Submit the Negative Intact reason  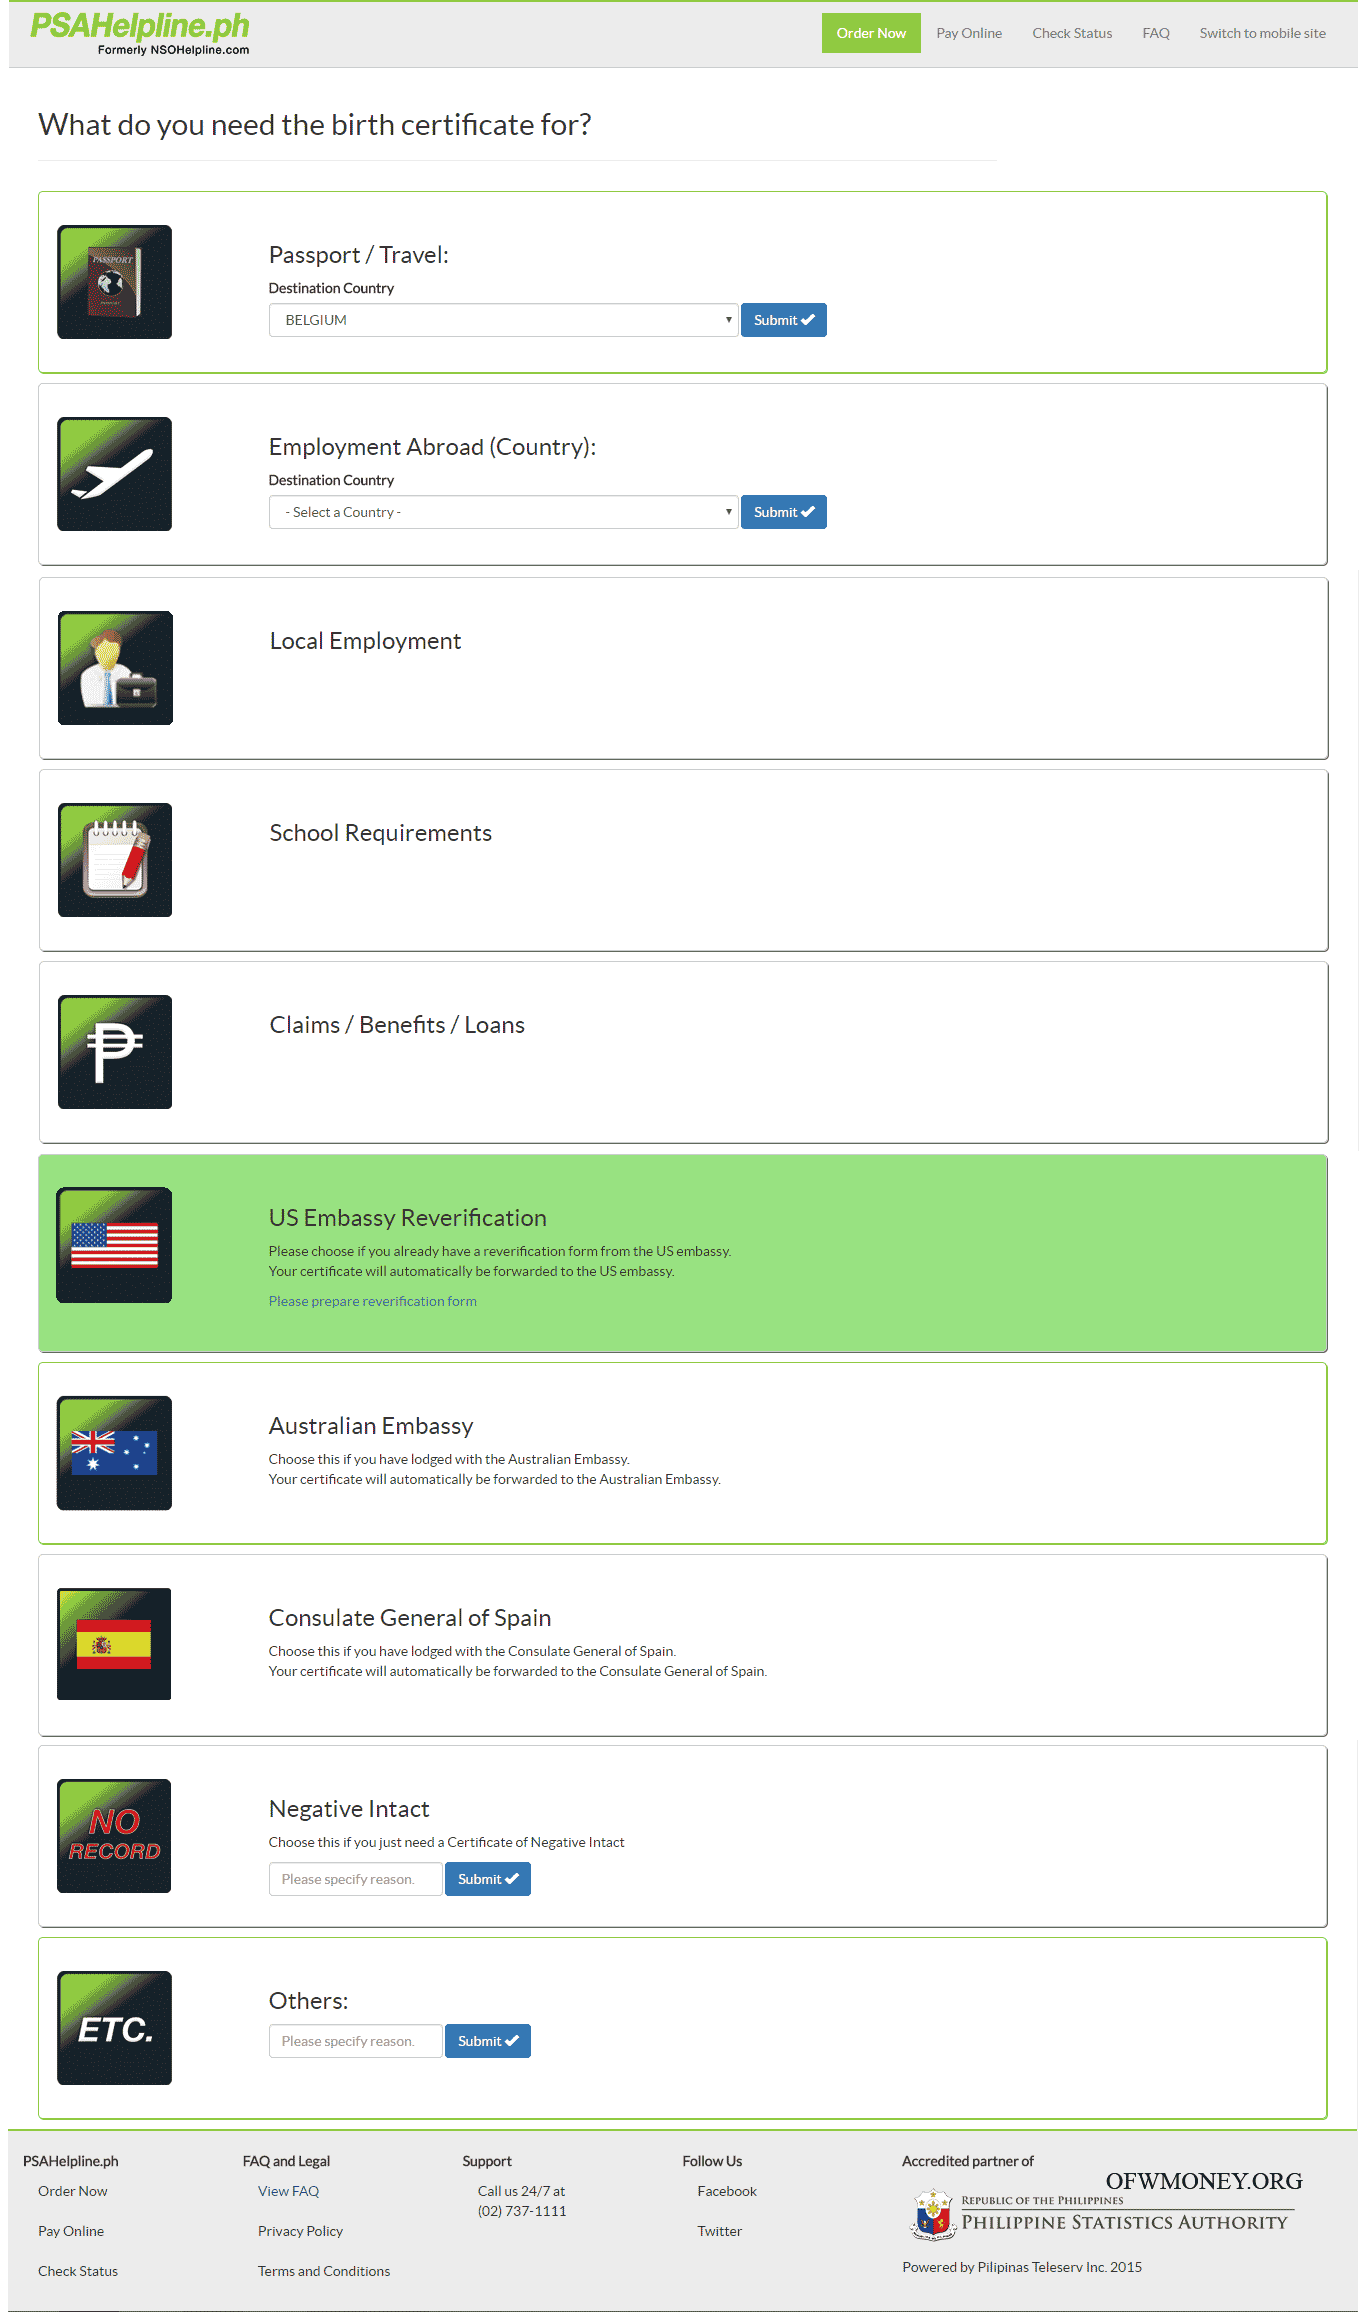coord(488,1879)
